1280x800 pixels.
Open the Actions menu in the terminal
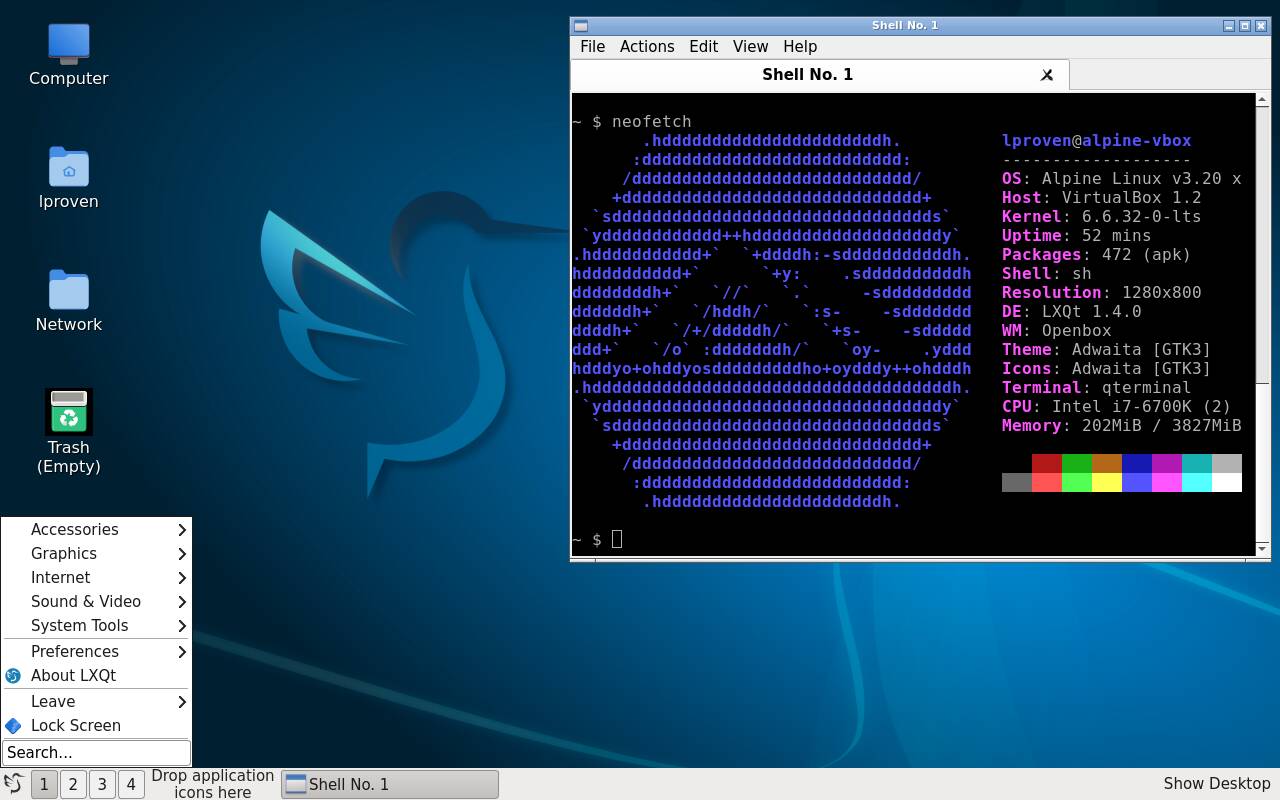(646, 46)
